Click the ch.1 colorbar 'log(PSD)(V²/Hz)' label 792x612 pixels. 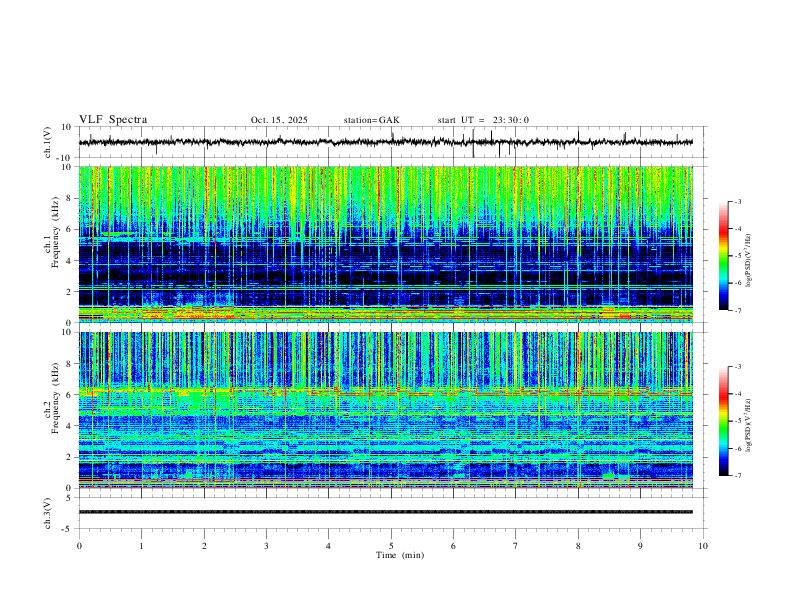pyautogui.click(x=749, y=261)
